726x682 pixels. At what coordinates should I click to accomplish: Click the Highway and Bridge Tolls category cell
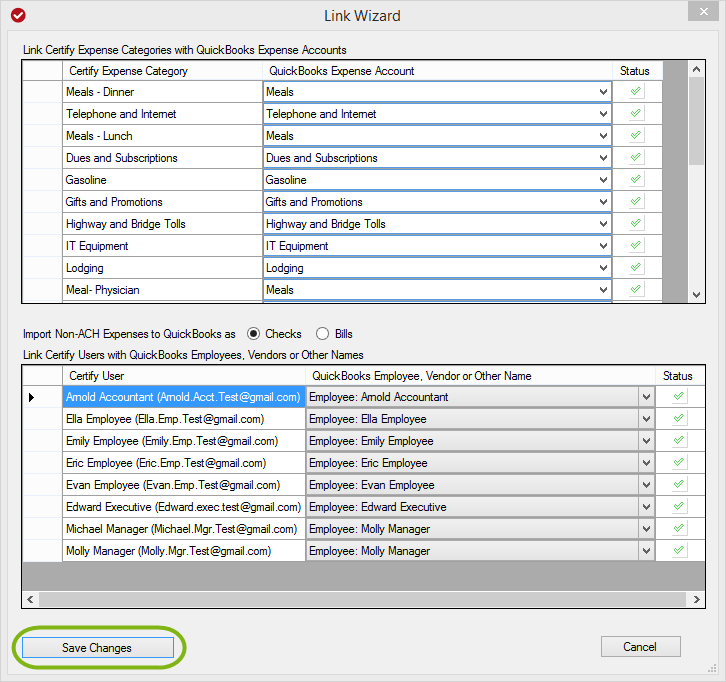coord(163,224)
